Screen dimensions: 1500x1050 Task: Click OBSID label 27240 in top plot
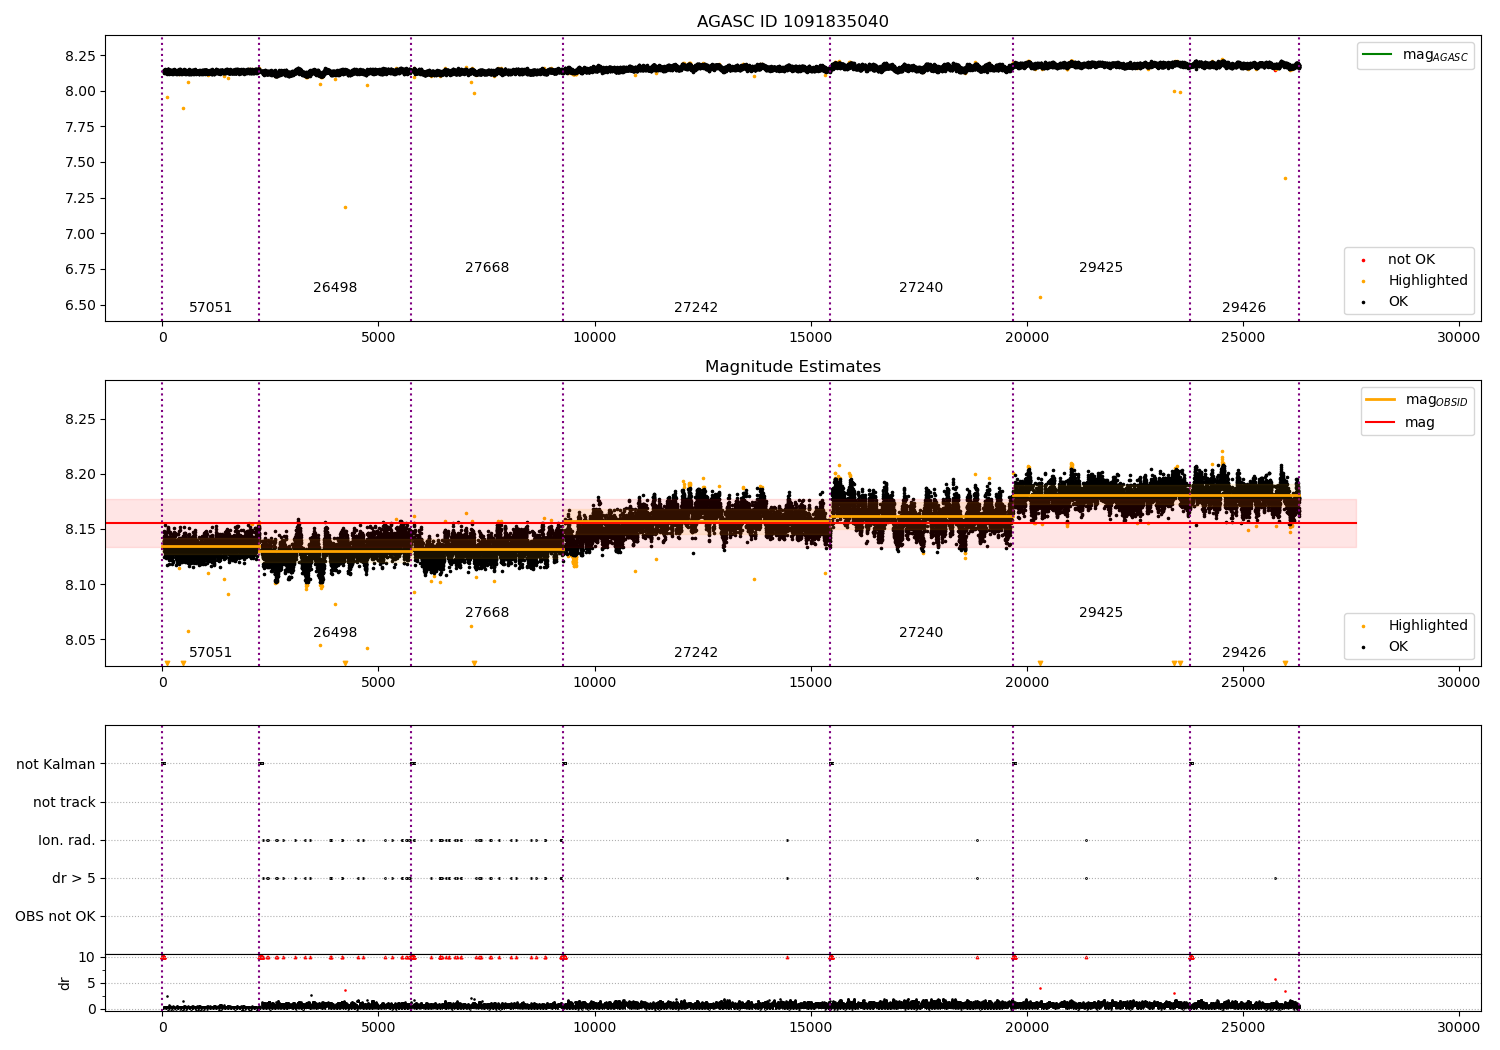(921, 288)
